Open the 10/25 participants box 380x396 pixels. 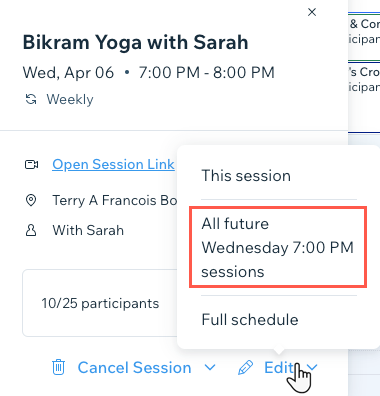pyautogui.click(x=100, y=303)
